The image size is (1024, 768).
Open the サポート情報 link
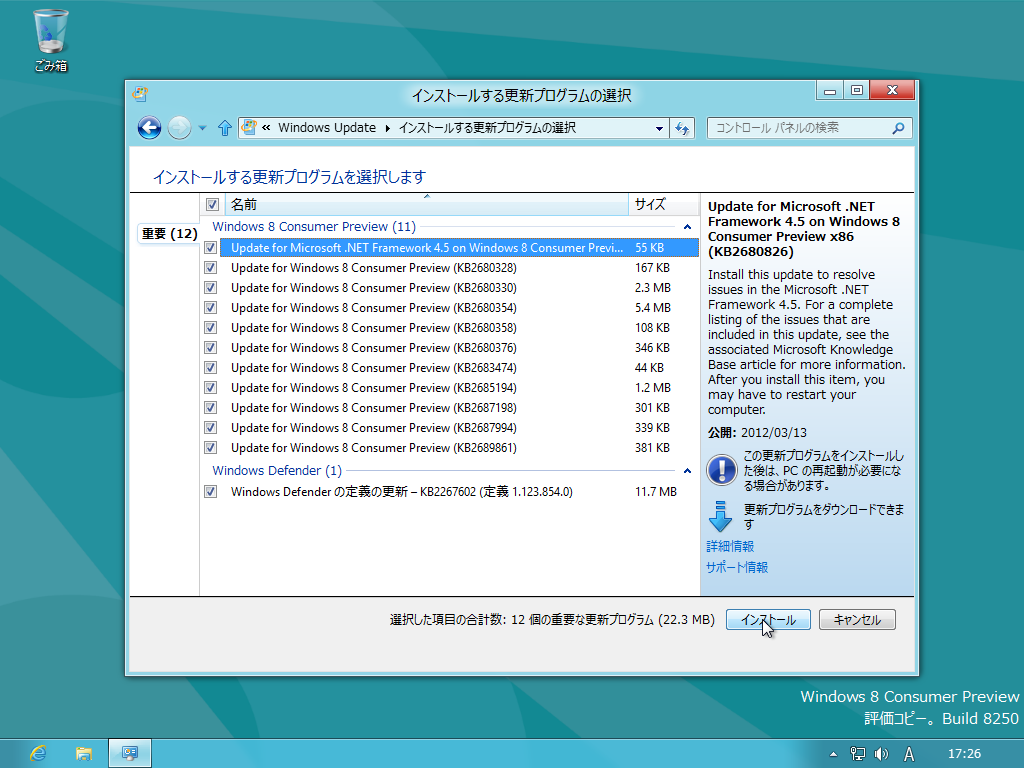tap(737, 568)
